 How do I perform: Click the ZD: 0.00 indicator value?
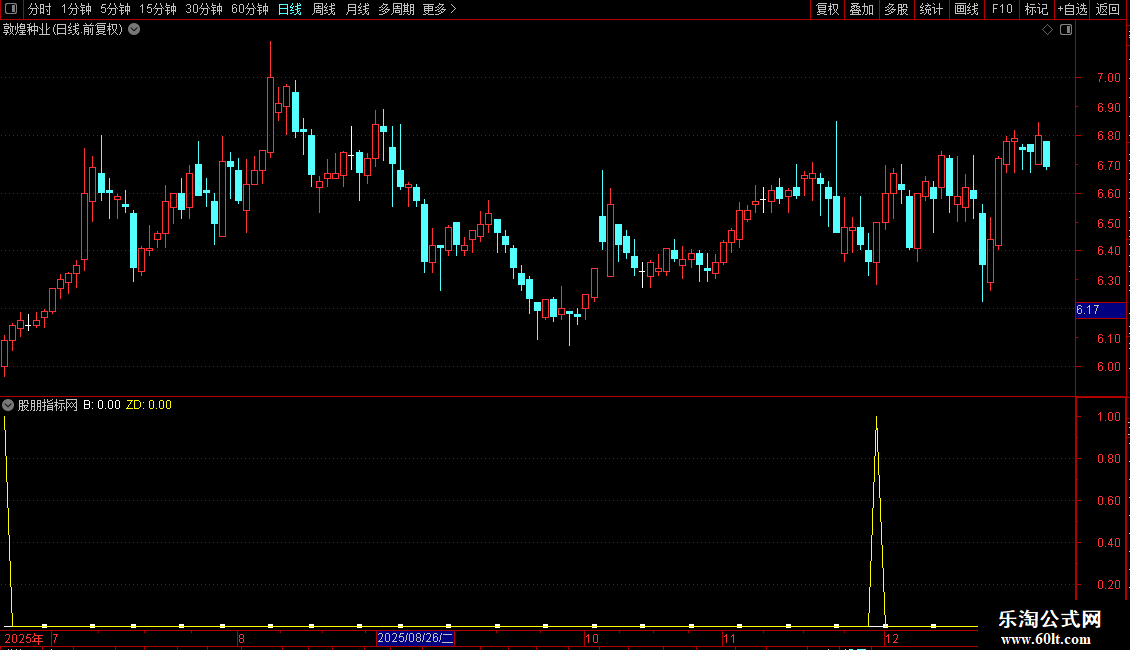149,405
